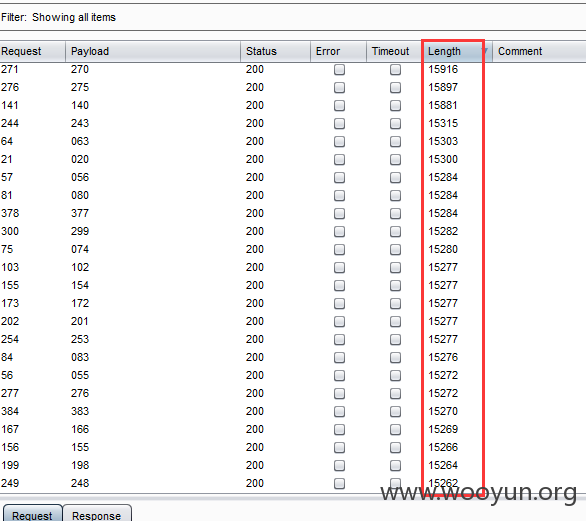Open the filter bar showing all items
586x521 pixels.
pos(293,17)
